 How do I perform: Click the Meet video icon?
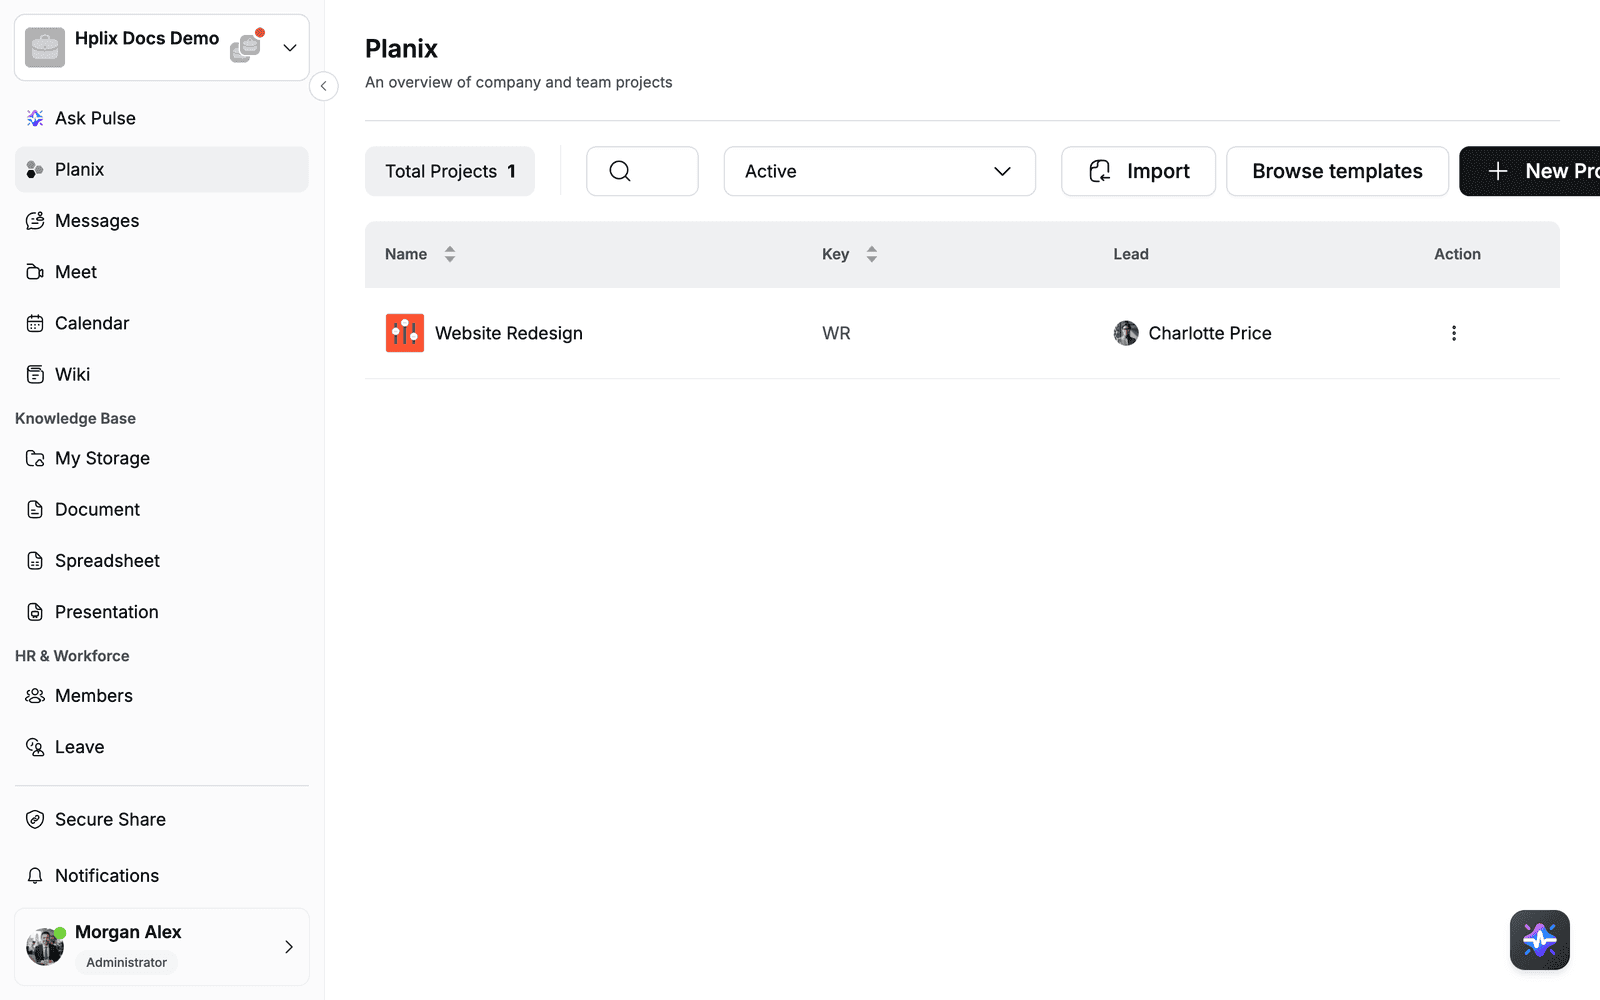tap(35, 272)
